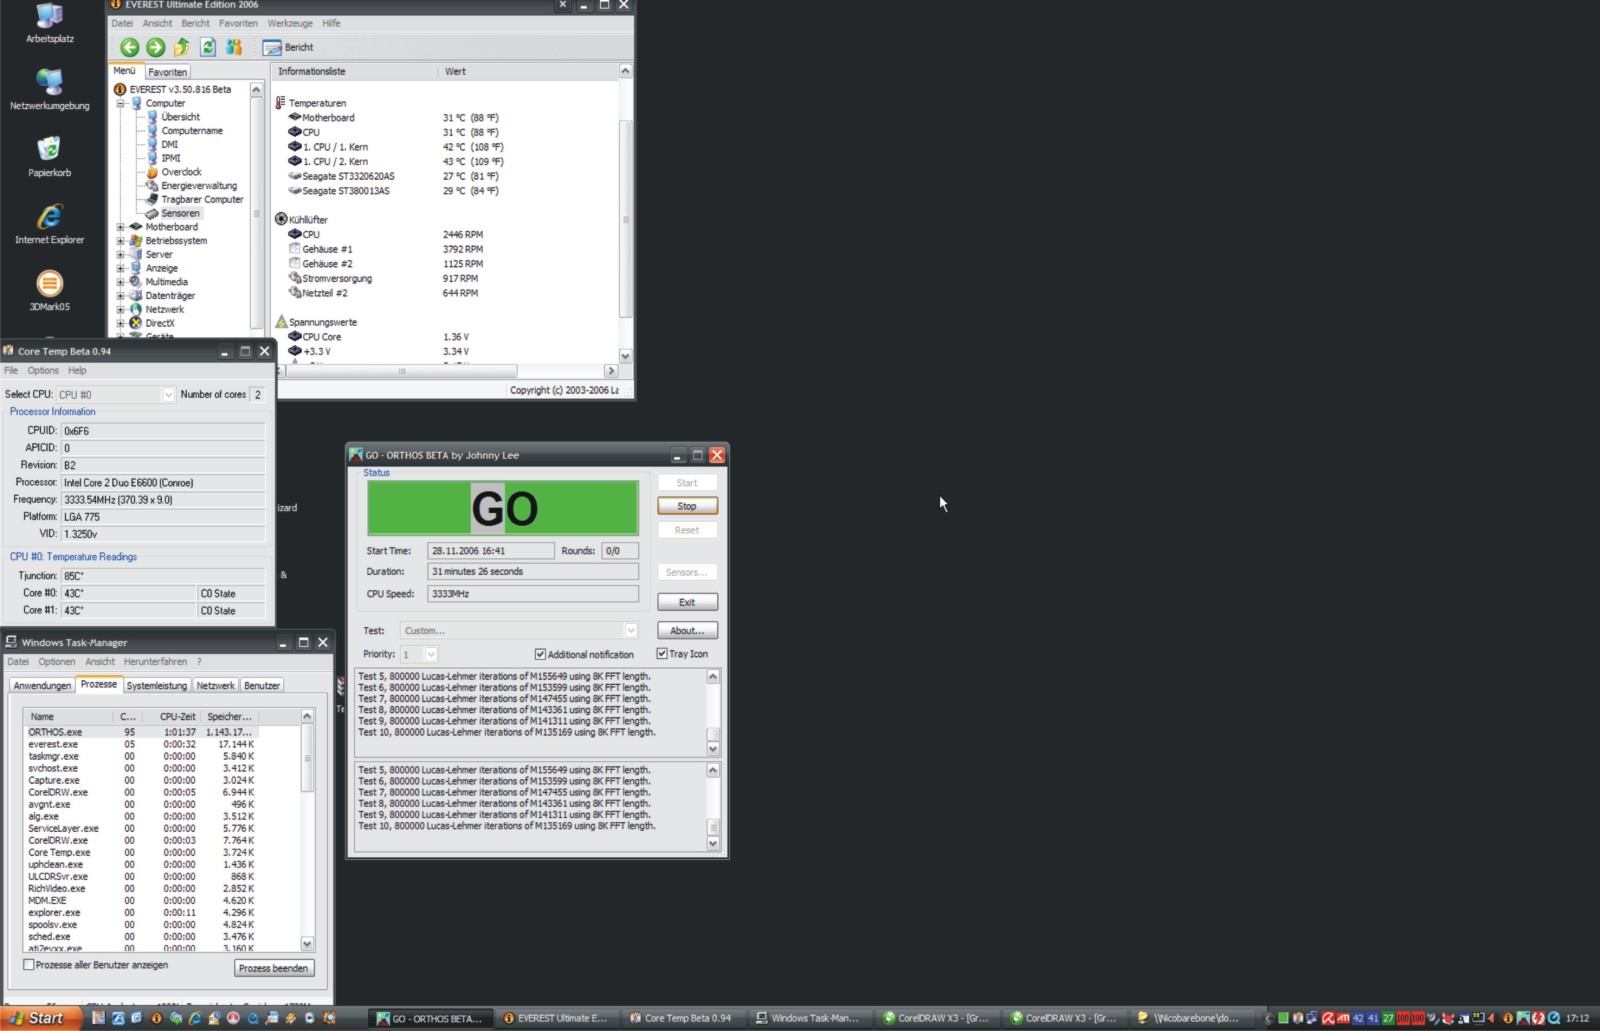Screen dimensions: 1600x1031
Task: Switch to EVEREST Ultimate taskbar button
Action: (559, 1018)
